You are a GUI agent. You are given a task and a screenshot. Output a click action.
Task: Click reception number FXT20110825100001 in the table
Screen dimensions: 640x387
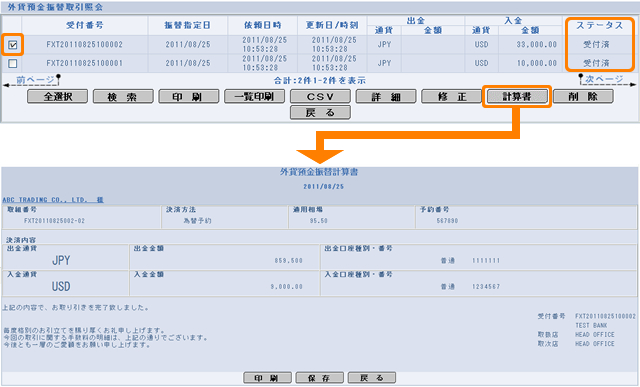[84, 63]
